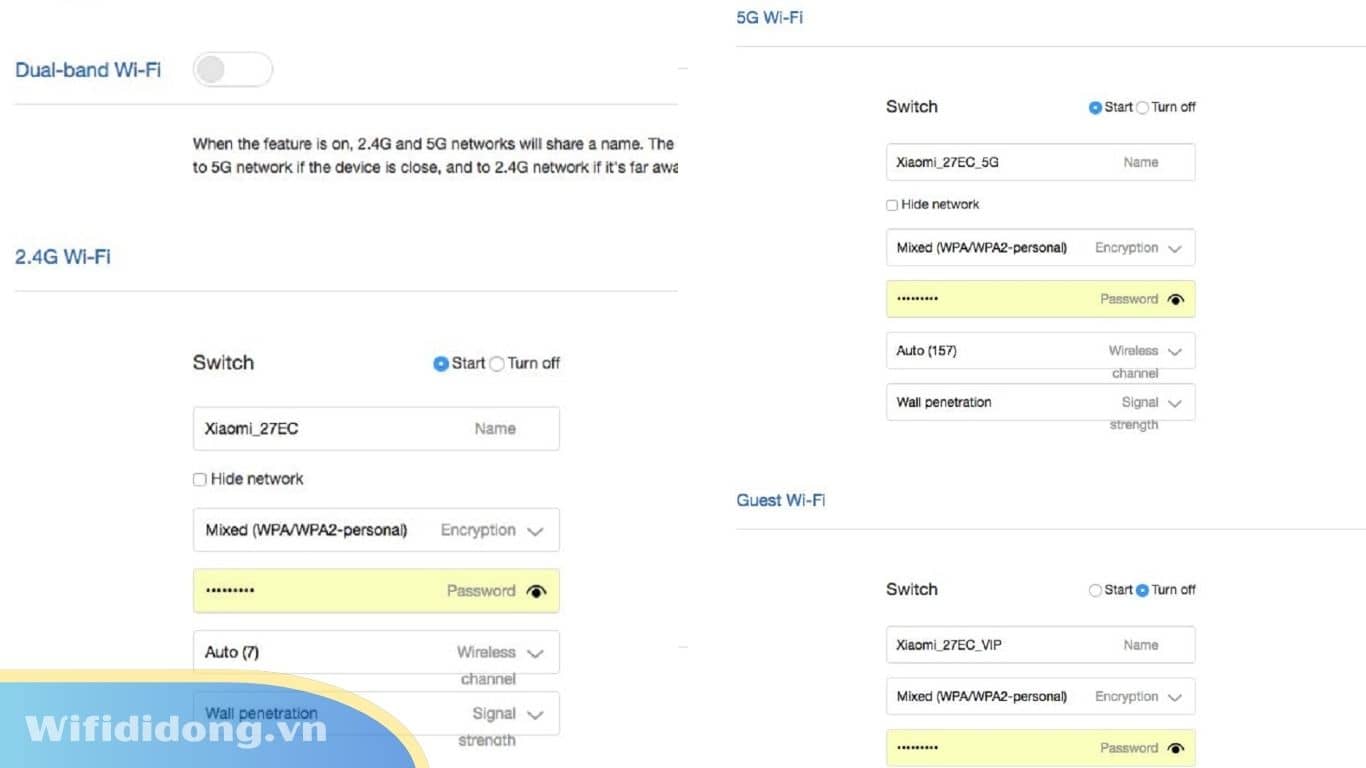This screenshot has width=1366, height=768.
Task: Select Turn off for 5G Wi-Fi switch
Action: point(1142,108)
